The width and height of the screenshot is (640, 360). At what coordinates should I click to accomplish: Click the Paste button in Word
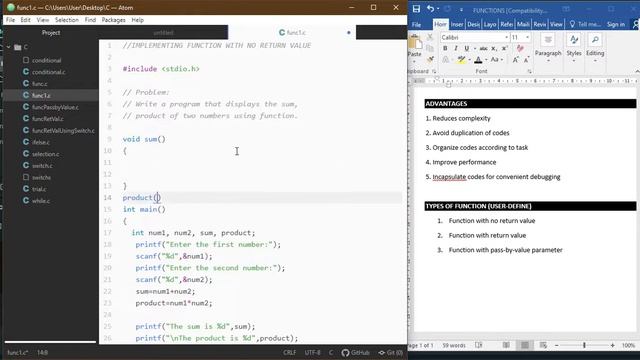(x=415, y=47)
